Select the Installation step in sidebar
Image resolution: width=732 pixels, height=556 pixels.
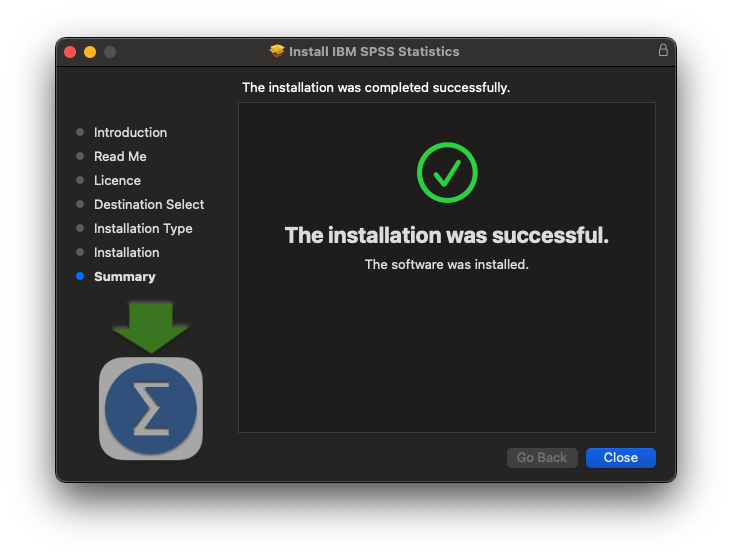[x=127, y=253]
